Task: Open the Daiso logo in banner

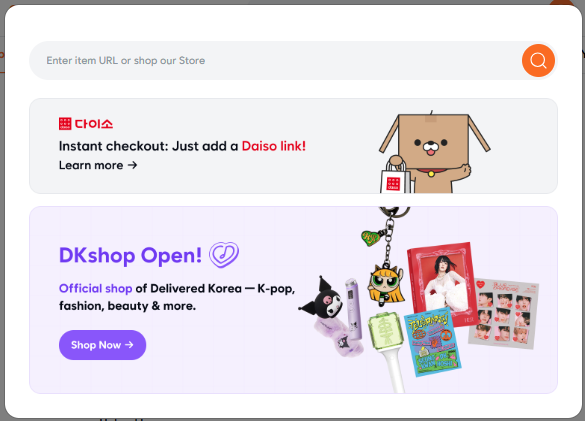Action: [86, 124]
